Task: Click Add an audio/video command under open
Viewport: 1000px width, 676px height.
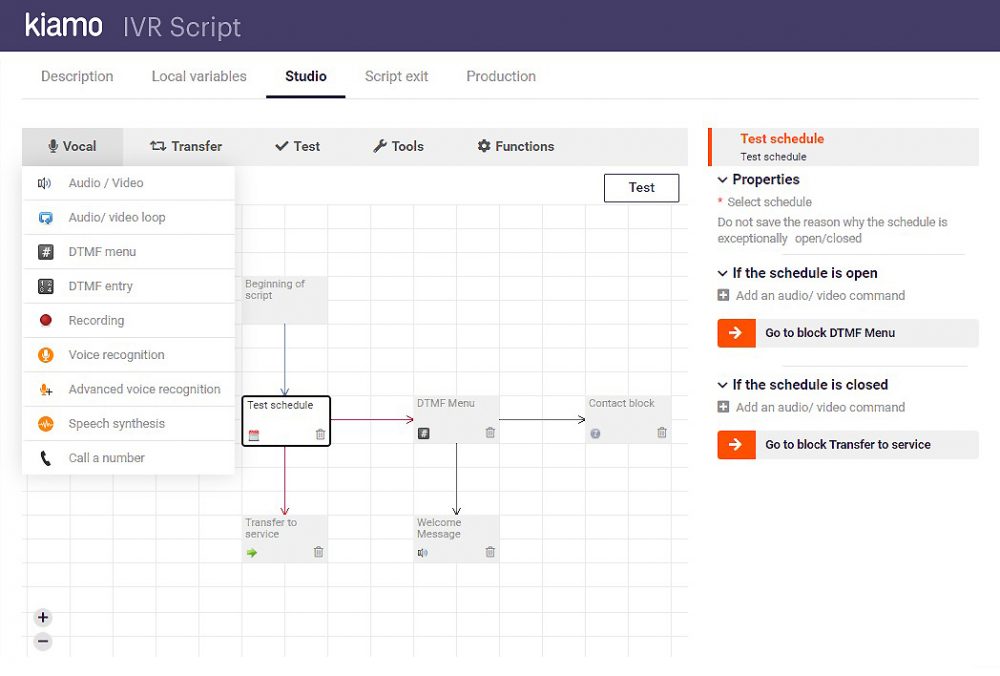Action: coord(820,295)
